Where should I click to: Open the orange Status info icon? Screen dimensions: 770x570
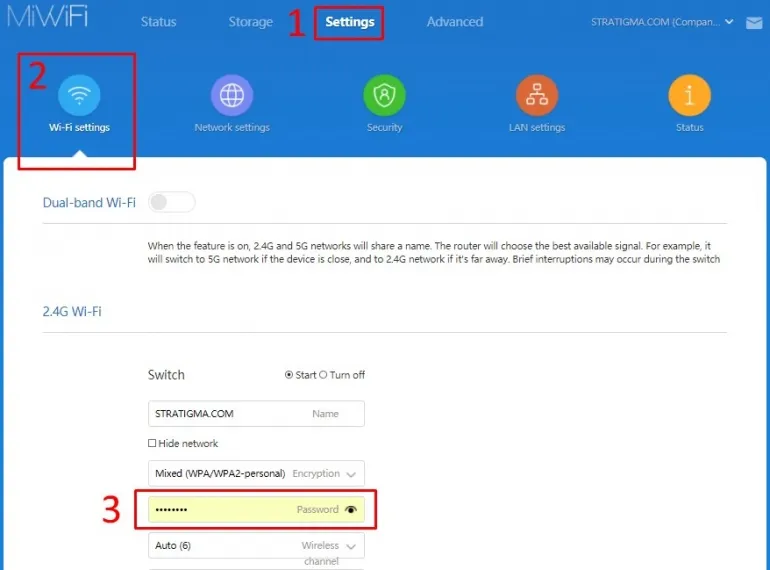689,96
